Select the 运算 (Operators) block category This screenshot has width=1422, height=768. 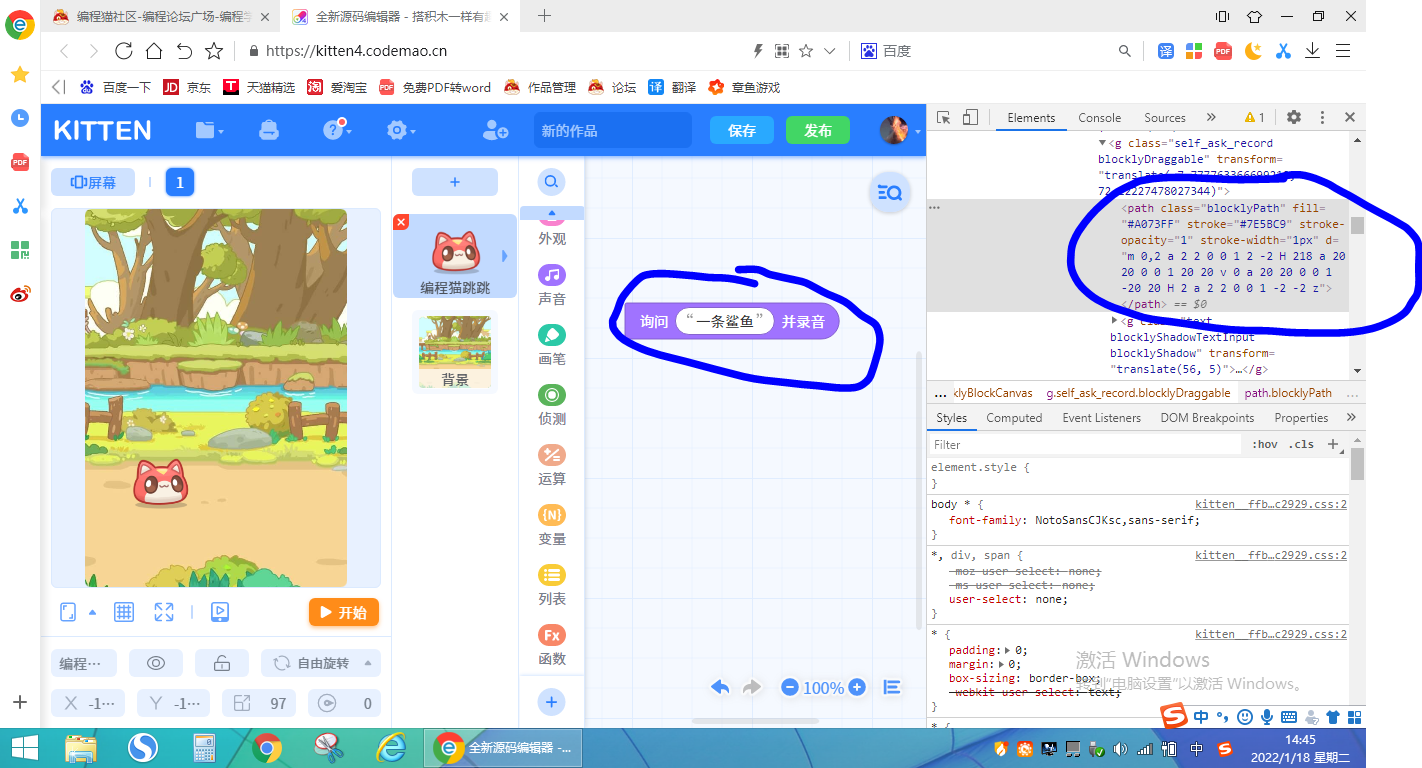(x=552, y=464)
